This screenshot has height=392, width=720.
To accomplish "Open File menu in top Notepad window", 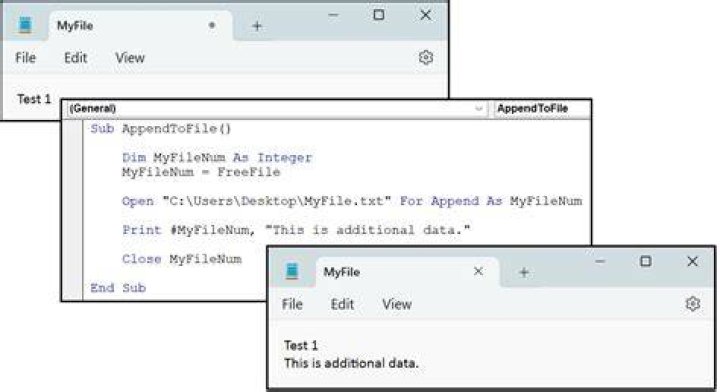I will [25, 58].
